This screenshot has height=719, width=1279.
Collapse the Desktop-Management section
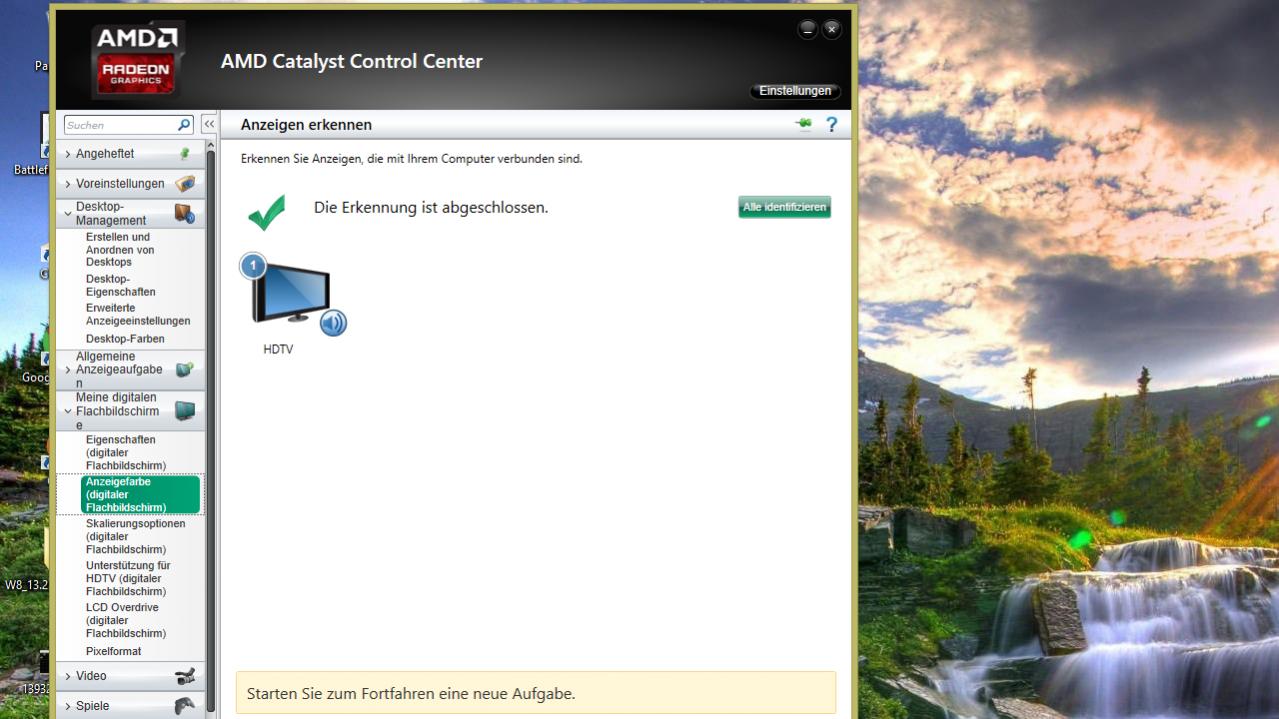click(x=68, y=213)
